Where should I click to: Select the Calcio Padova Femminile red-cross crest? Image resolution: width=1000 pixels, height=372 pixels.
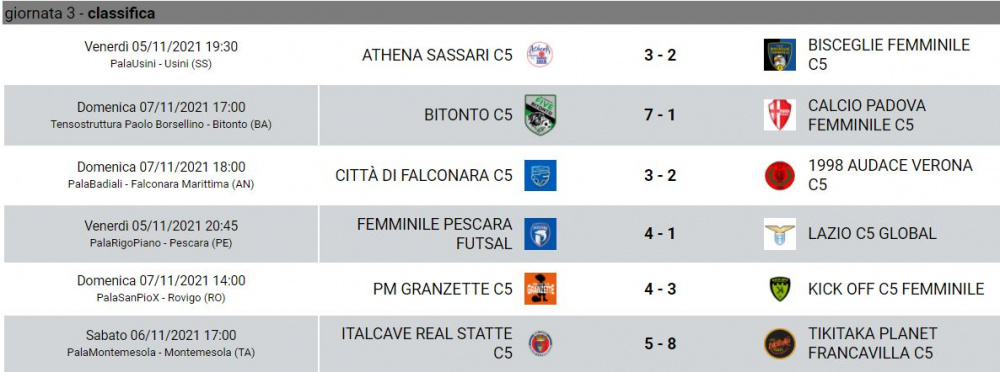click(x=779, y=115)
